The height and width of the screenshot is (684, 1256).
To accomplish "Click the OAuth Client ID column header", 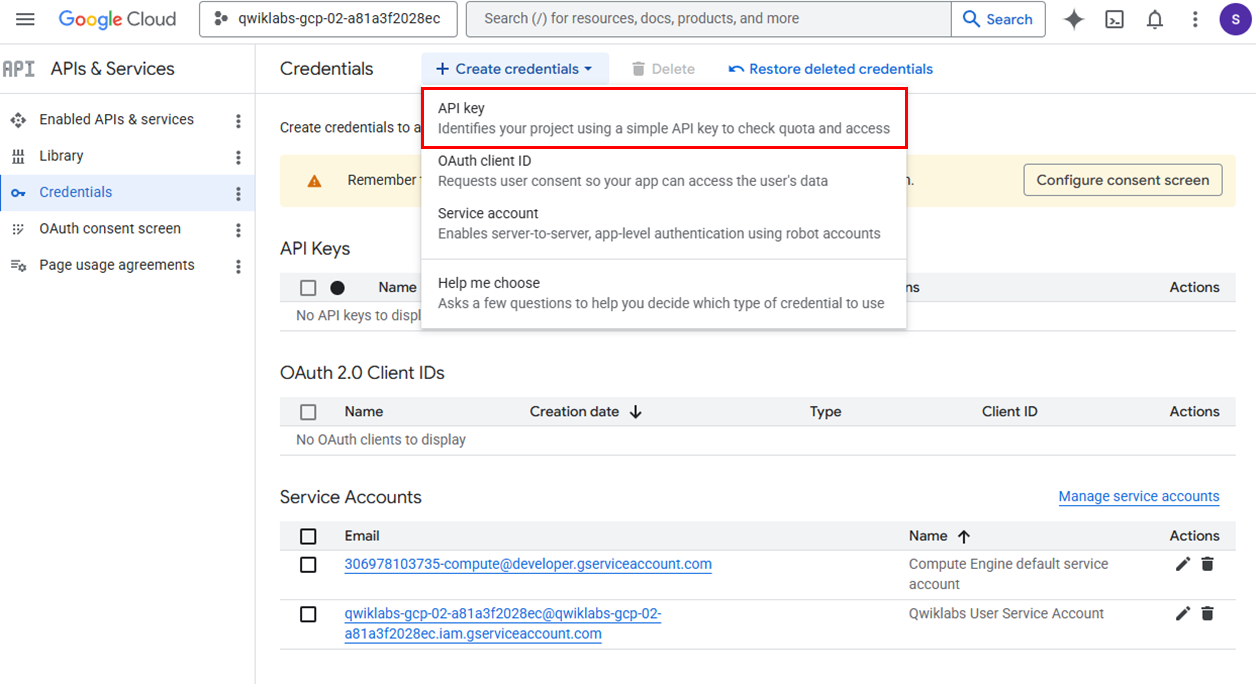I will point(1010,412).
